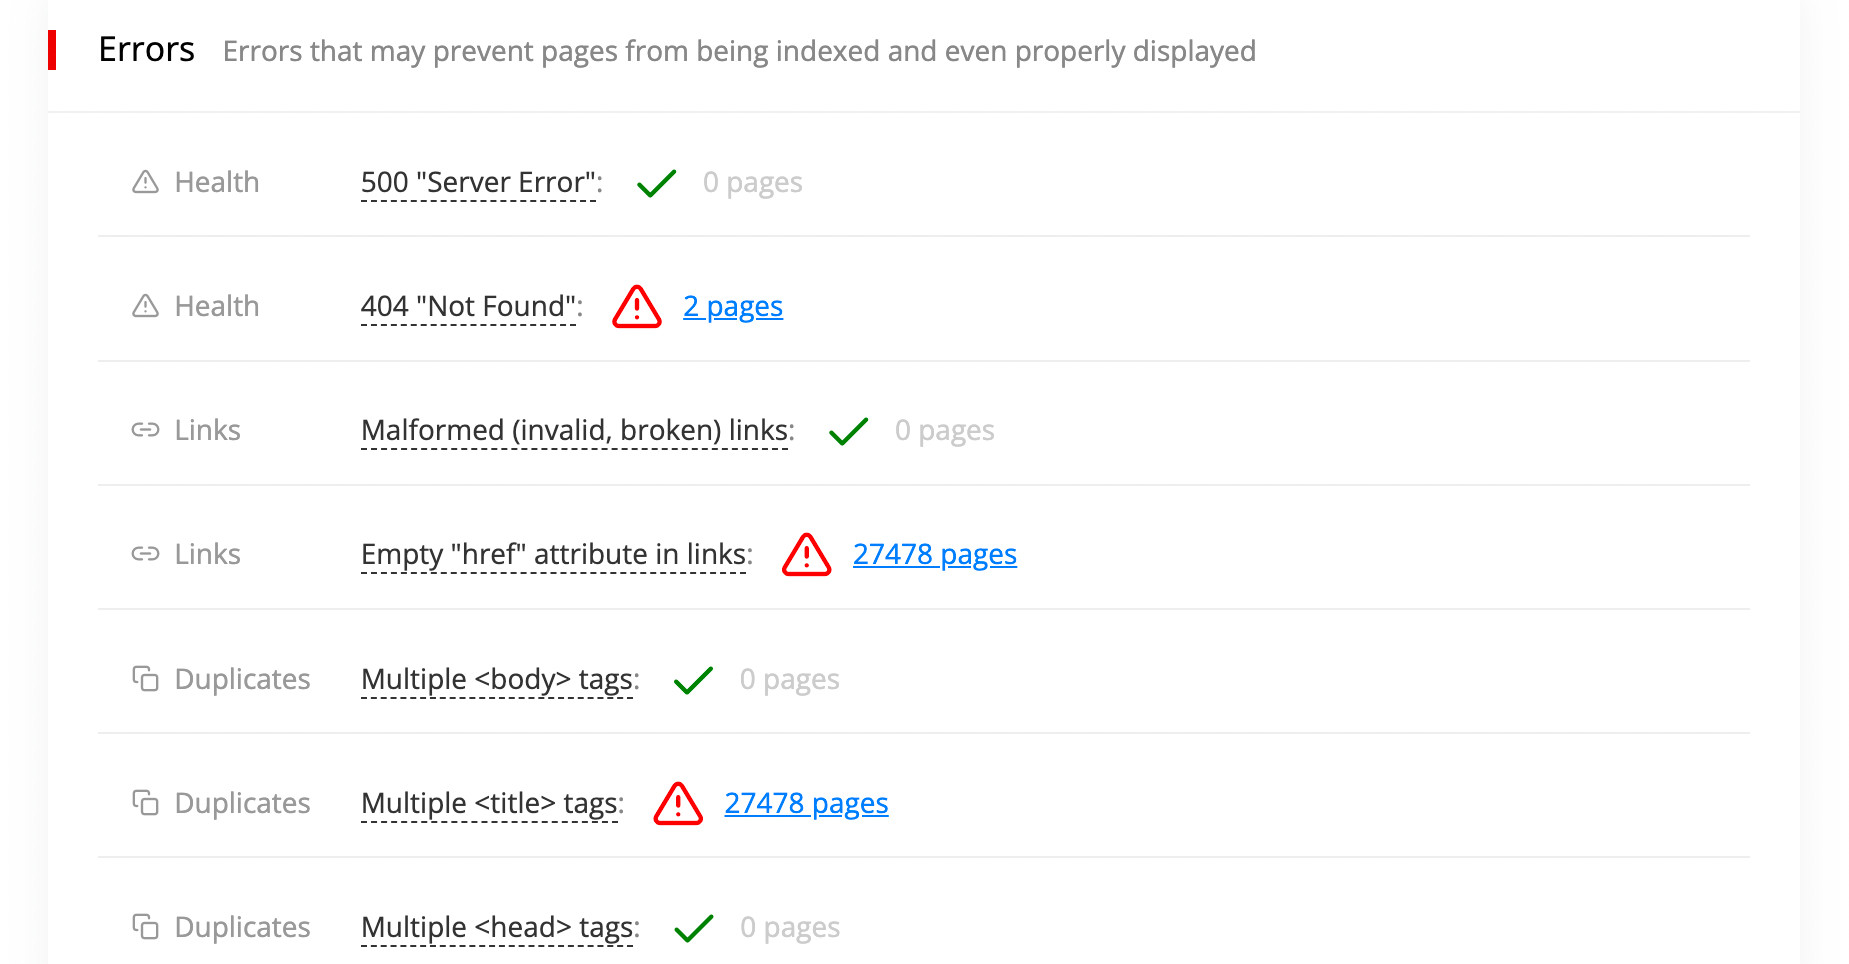Click the Errors section heading
The width and height of the screenshot is (1849, 964).
pyautogui.click(x=146, y=49)
